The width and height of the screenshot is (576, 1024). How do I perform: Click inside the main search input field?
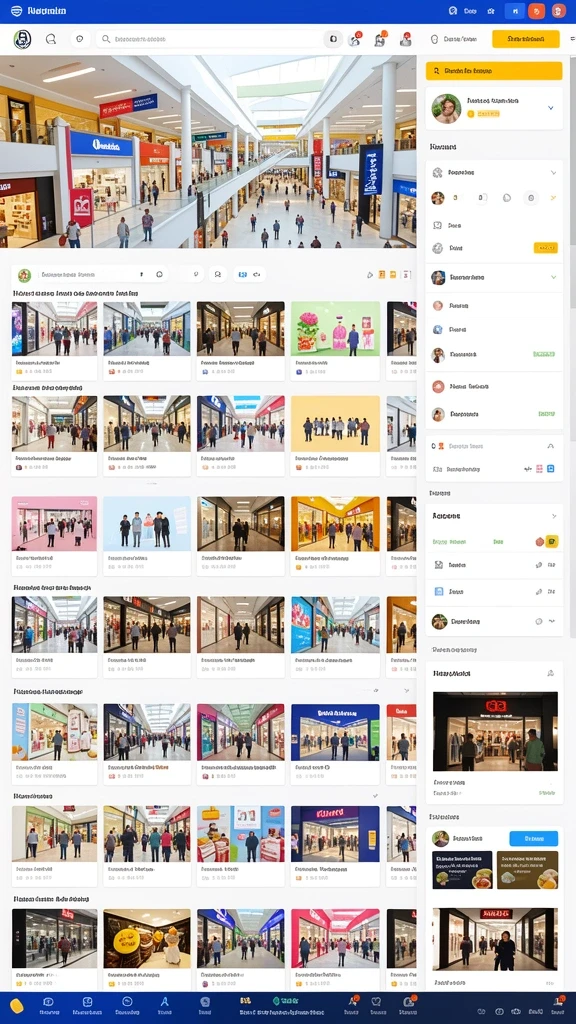[212, 39]
